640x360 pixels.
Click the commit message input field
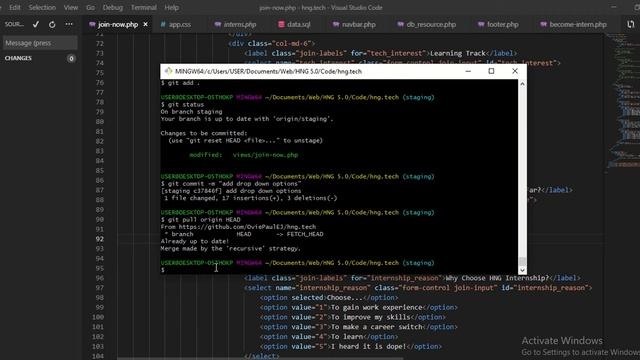point(40,43)
